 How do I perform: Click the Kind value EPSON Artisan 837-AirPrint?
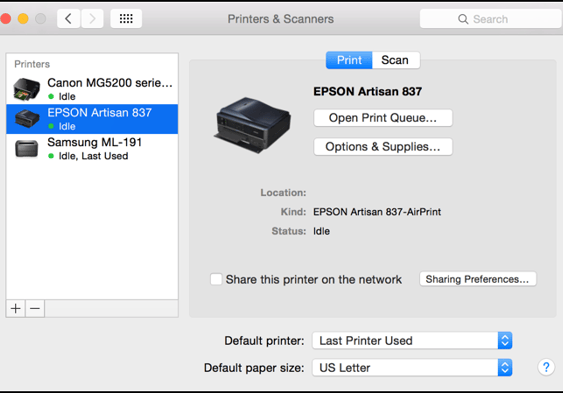pos(377,212)
